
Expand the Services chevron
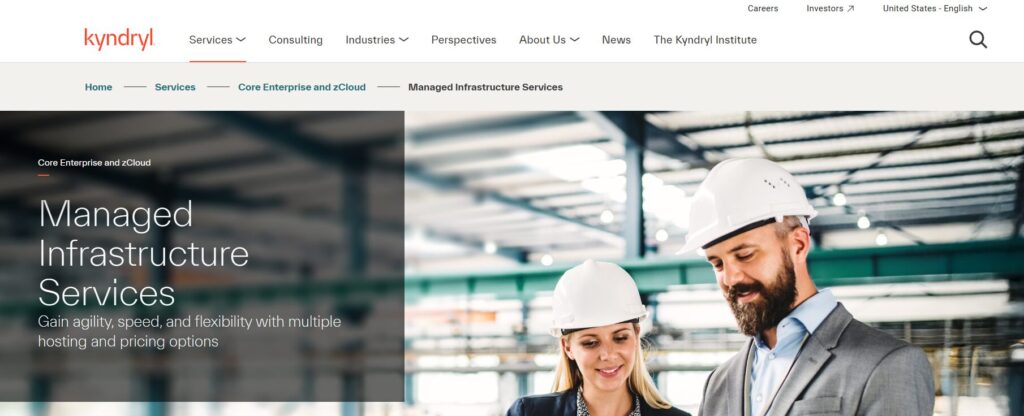tap(241, 40)
